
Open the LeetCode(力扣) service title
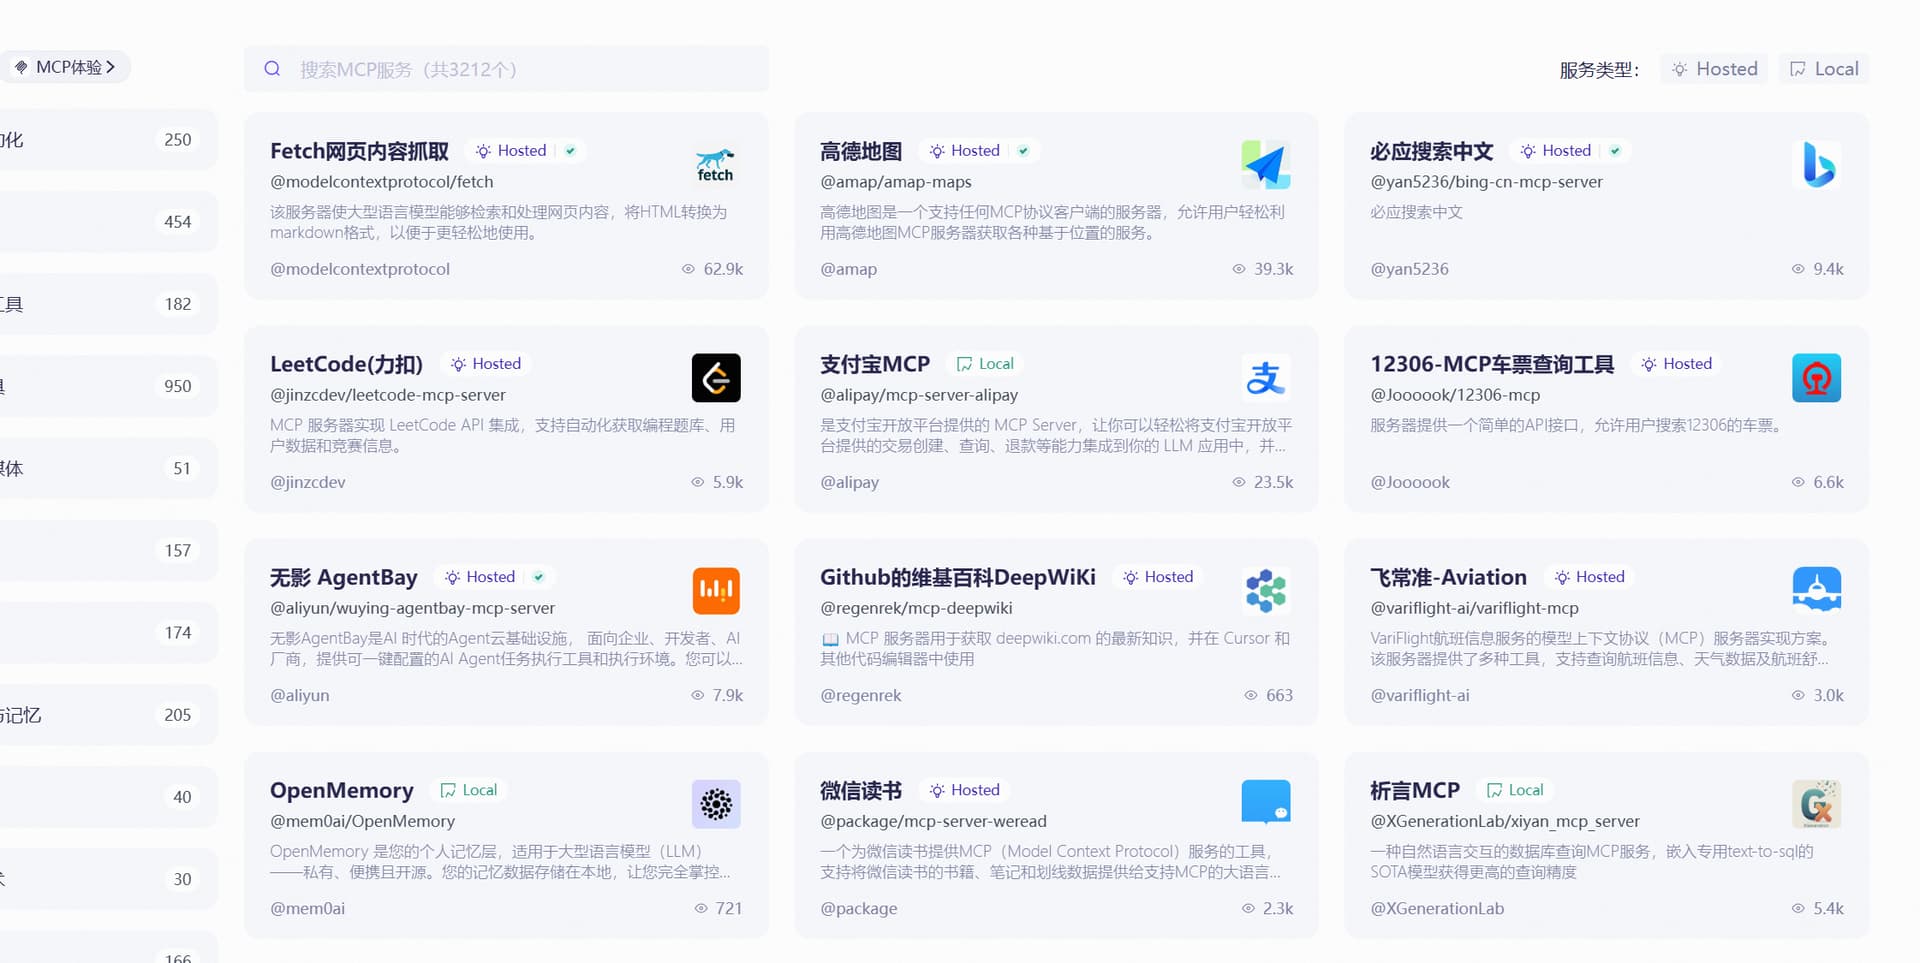pos(346,364)
